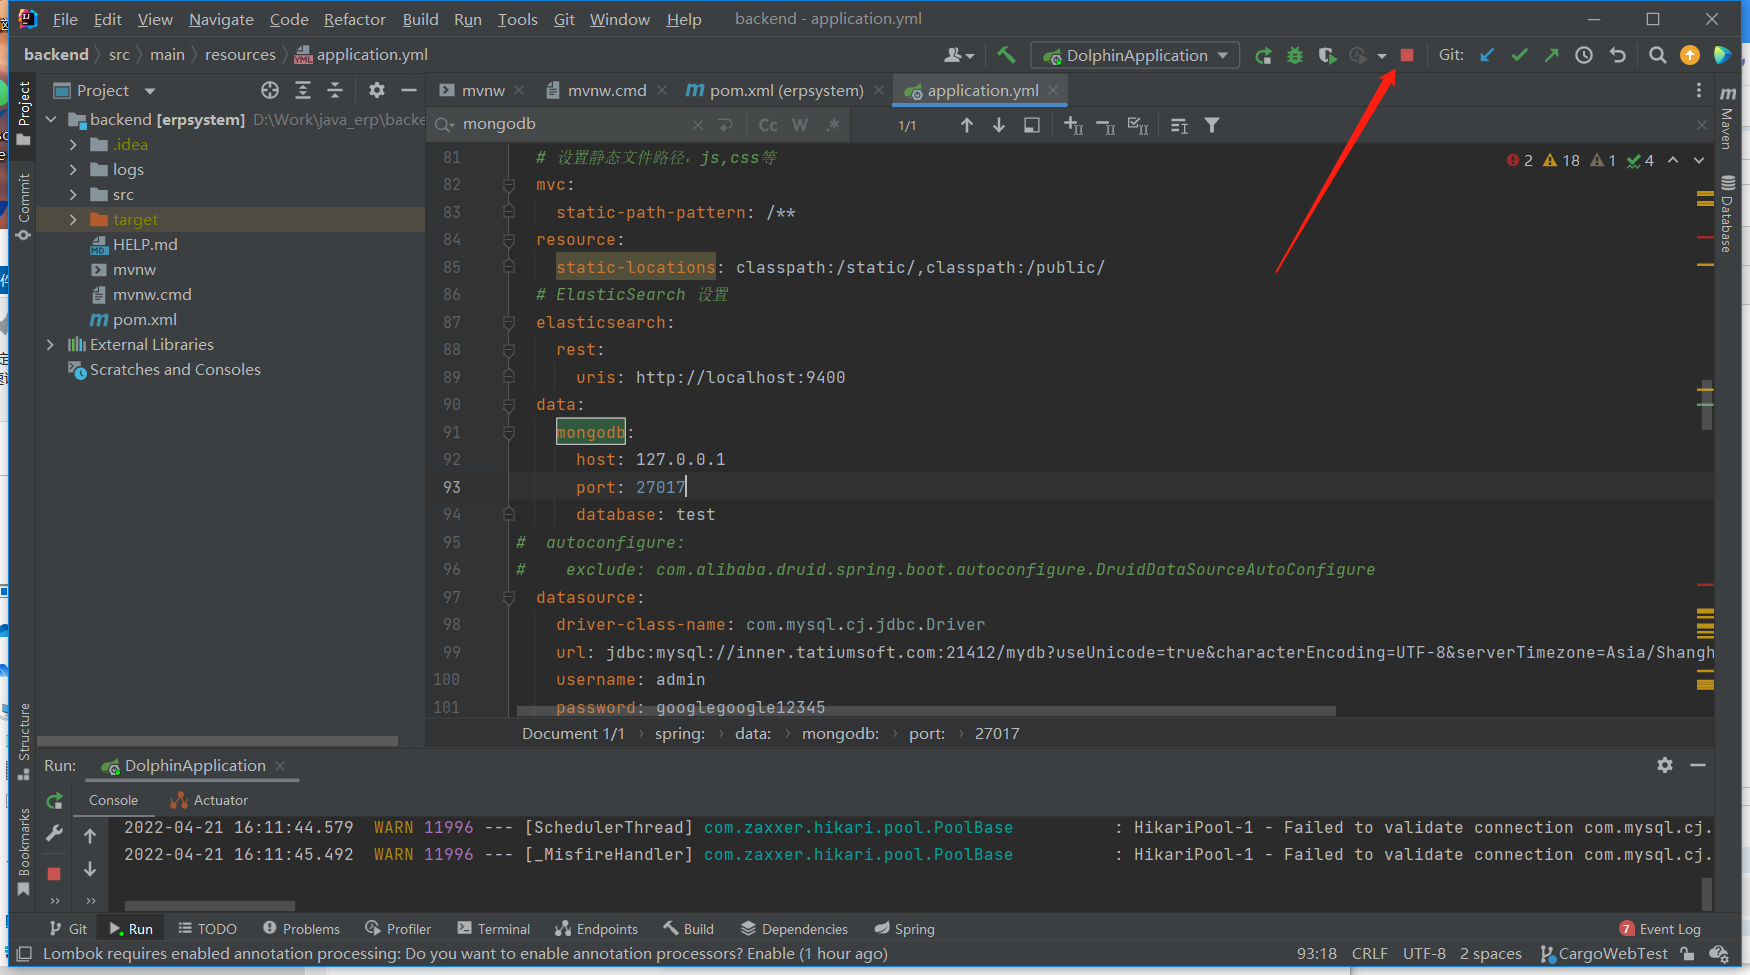
Task: Open the Refactor menu
Action: pos(354,19)
